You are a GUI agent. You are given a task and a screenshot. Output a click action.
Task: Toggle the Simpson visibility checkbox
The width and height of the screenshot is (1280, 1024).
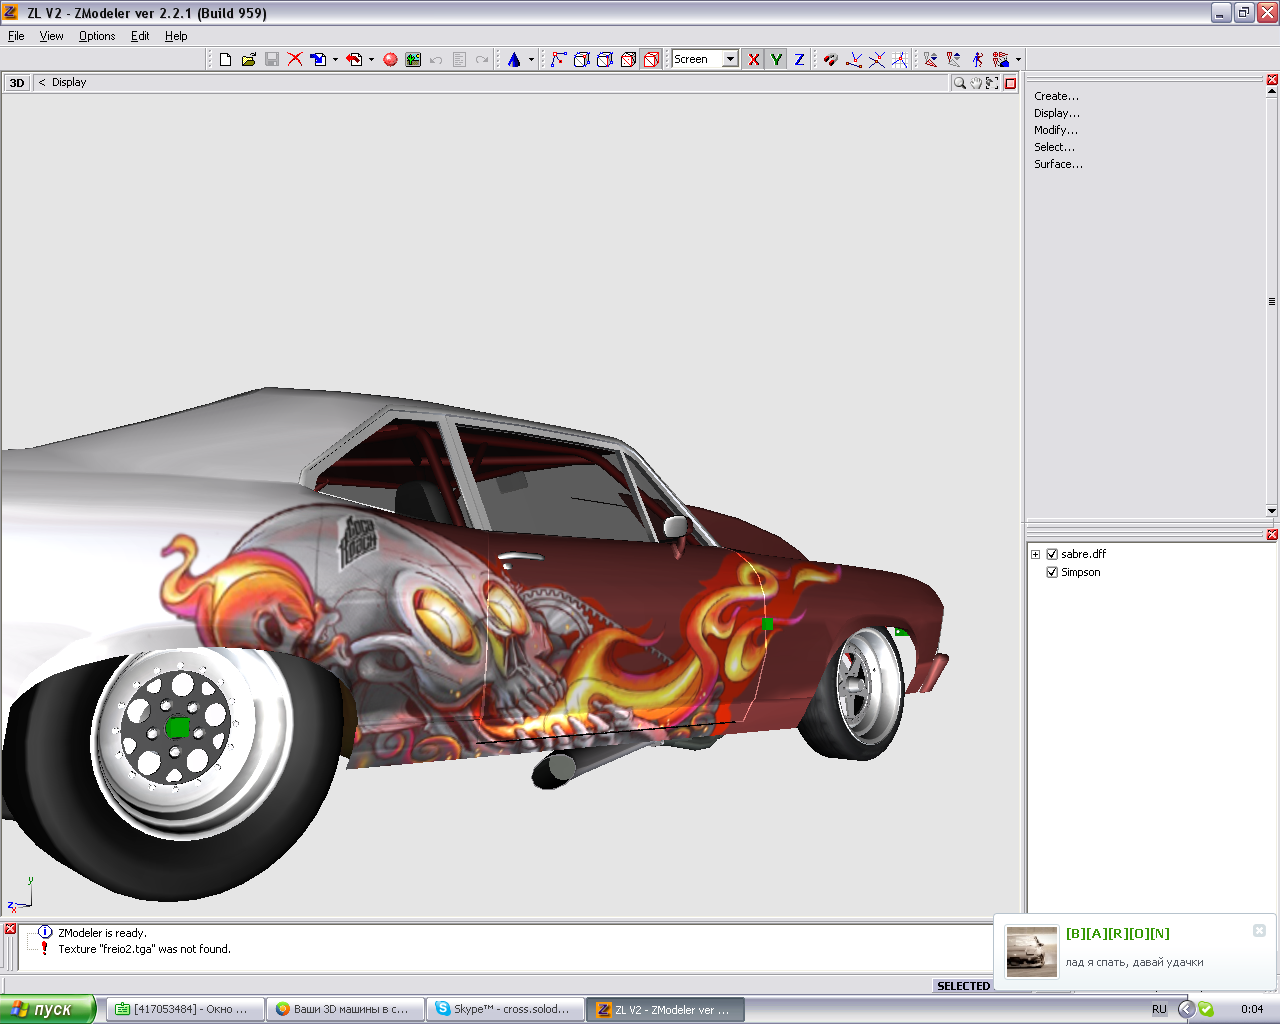click(x=1052, y=573)
